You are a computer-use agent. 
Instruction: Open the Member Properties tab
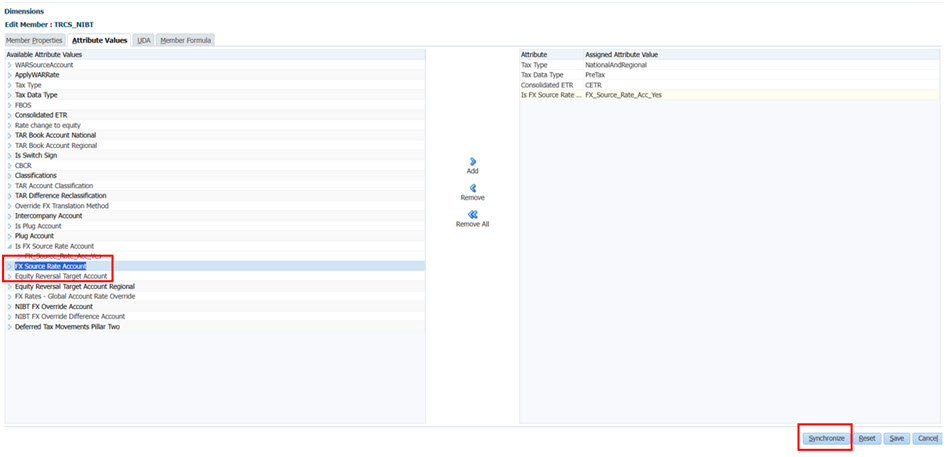[x=35, y=41]
